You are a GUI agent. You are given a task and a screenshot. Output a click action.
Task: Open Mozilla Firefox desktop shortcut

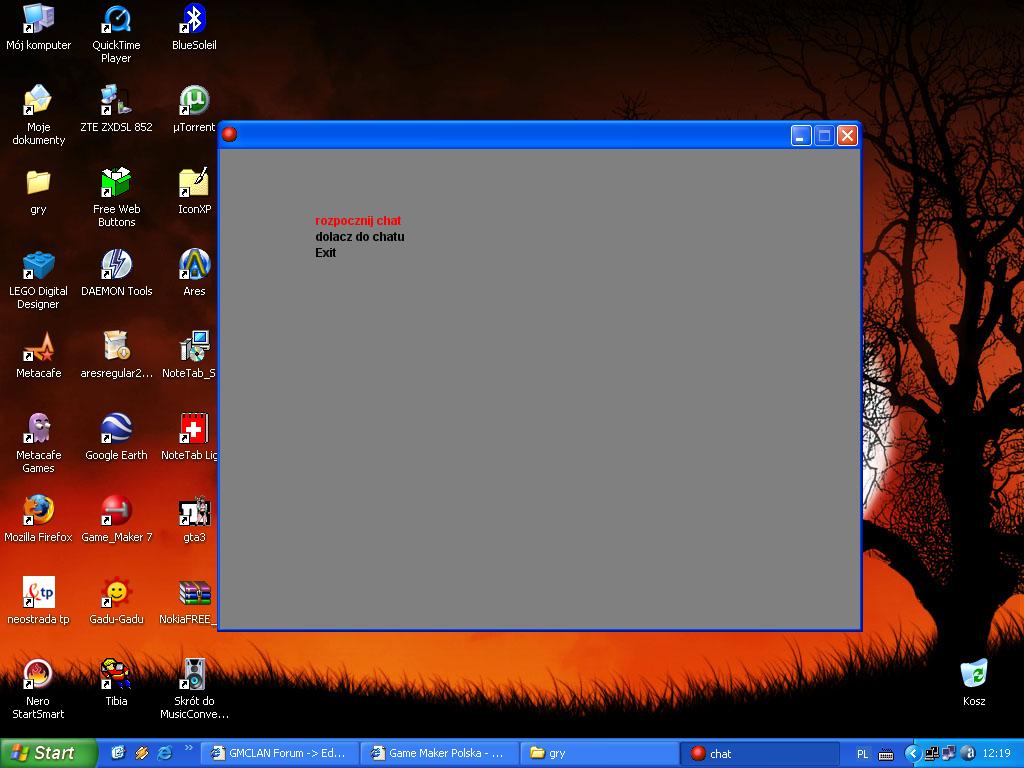pyautogui.click(x=38, y=511)
